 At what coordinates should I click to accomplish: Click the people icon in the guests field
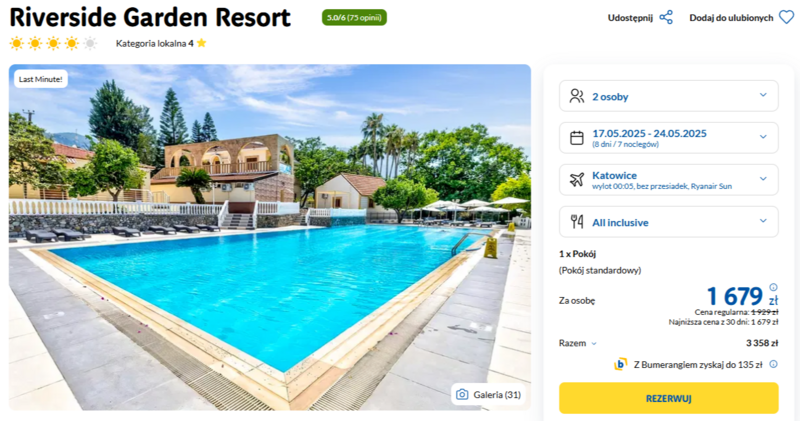[577, 96]
